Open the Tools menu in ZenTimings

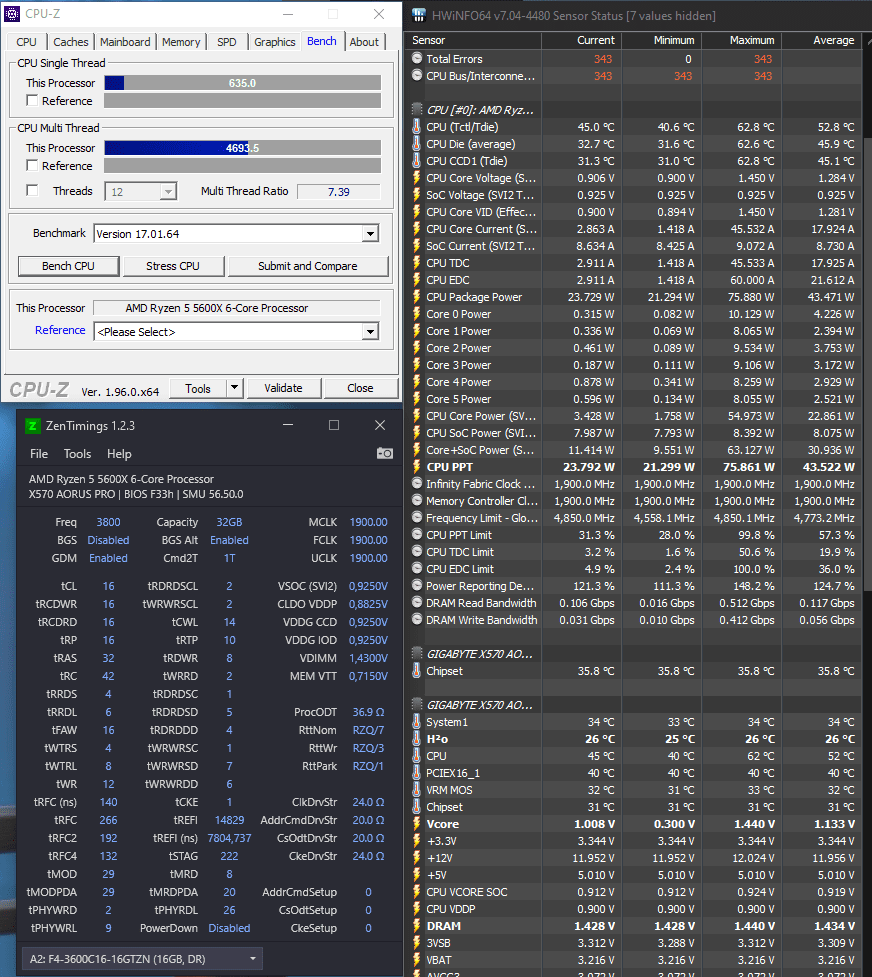tap(77, 454)
